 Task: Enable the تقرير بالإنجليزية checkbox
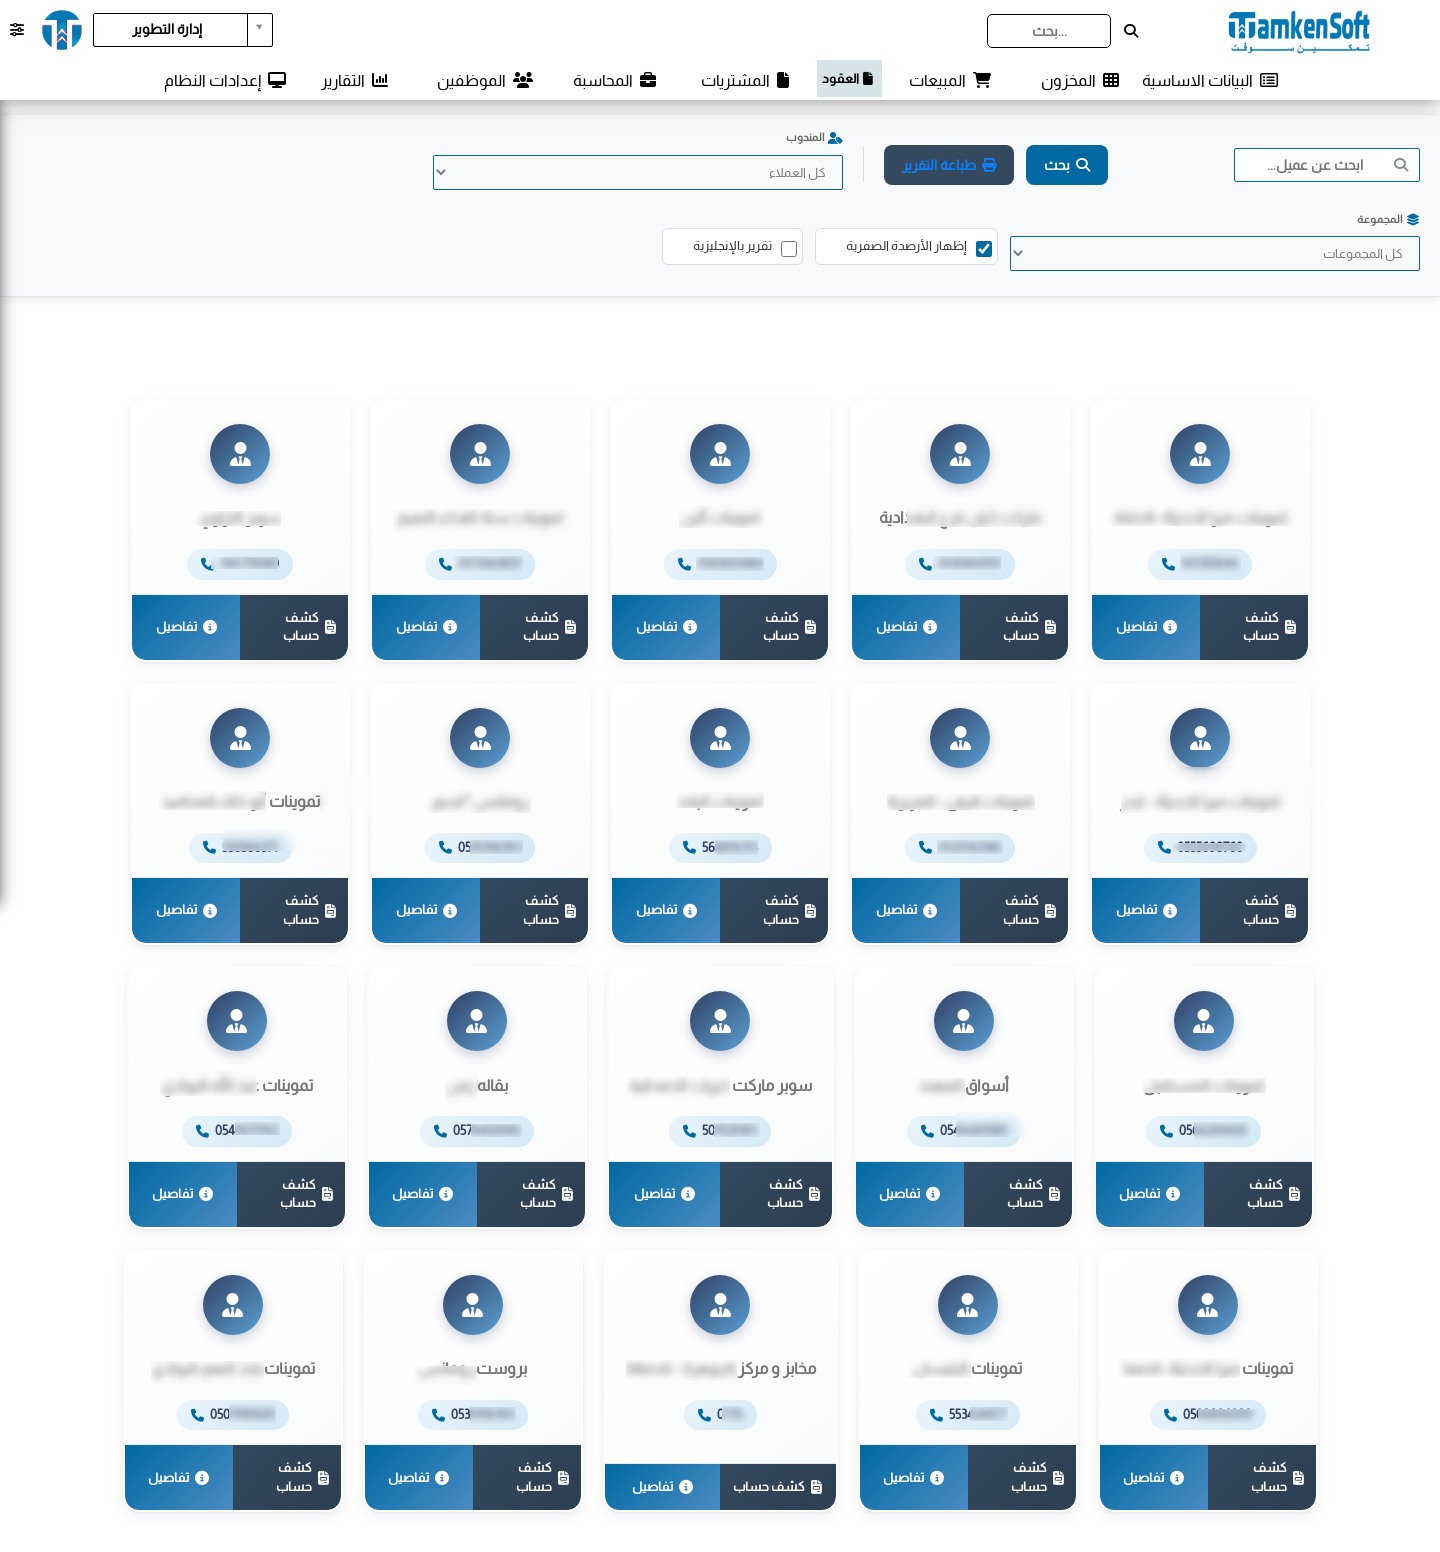[x=789, y=249]
